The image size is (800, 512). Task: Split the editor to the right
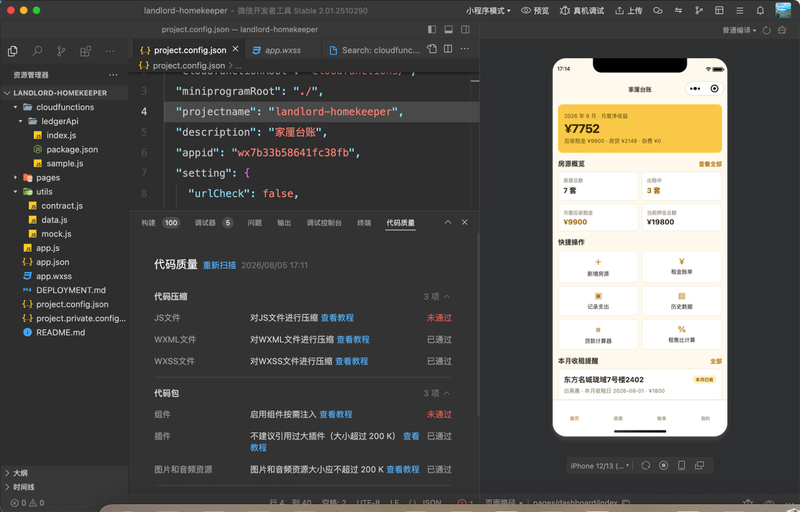(448, 49)
